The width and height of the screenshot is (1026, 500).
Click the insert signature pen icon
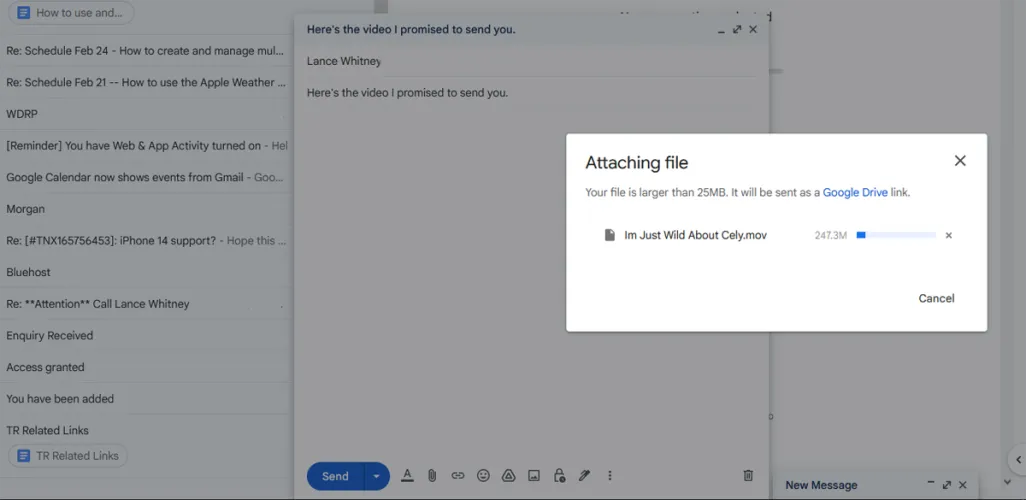(x=584, y=476)
